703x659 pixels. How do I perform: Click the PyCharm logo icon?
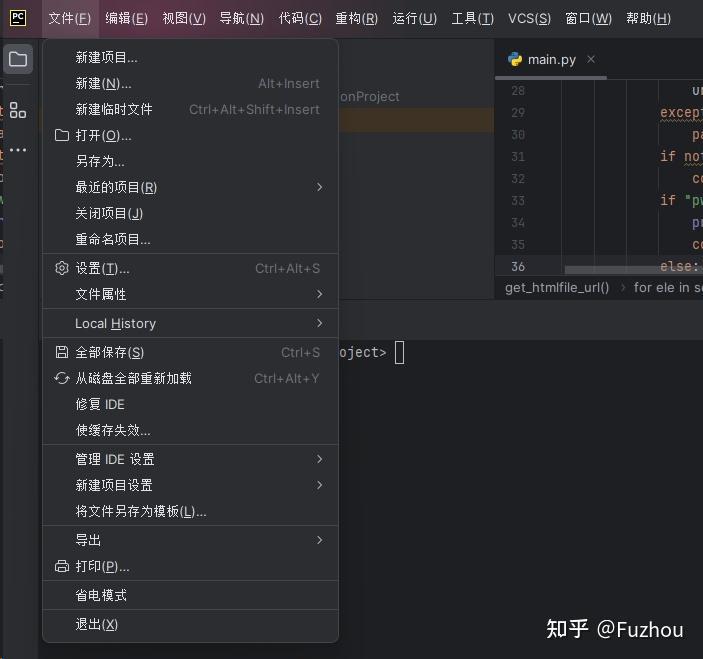point(18,18)
